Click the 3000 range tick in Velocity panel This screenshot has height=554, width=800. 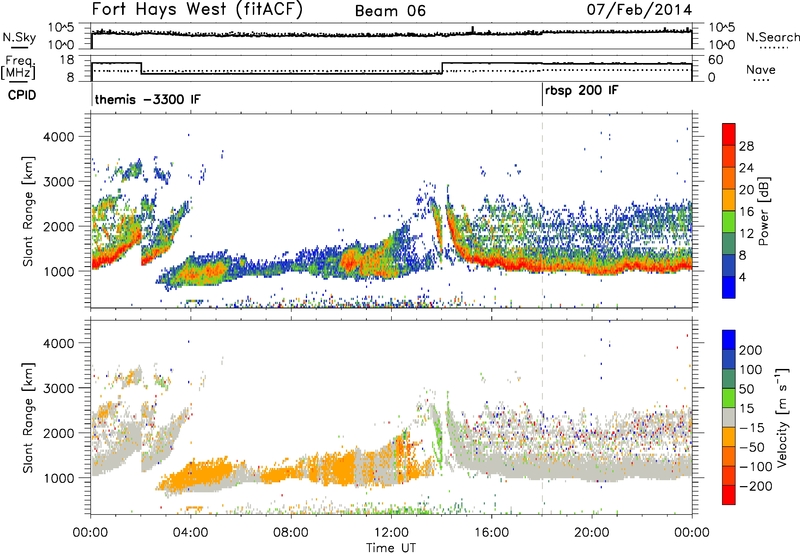point(58,388)
